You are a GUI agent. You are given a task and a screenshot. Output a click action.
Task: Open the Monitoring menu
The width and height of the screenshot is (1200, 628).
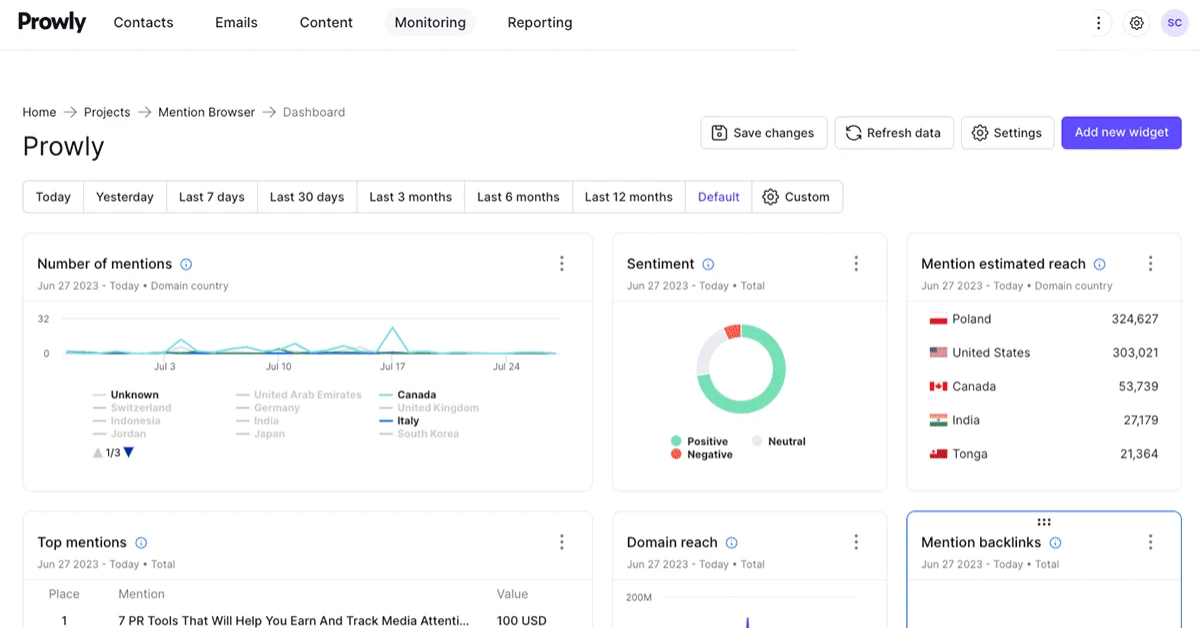[430, 22]
